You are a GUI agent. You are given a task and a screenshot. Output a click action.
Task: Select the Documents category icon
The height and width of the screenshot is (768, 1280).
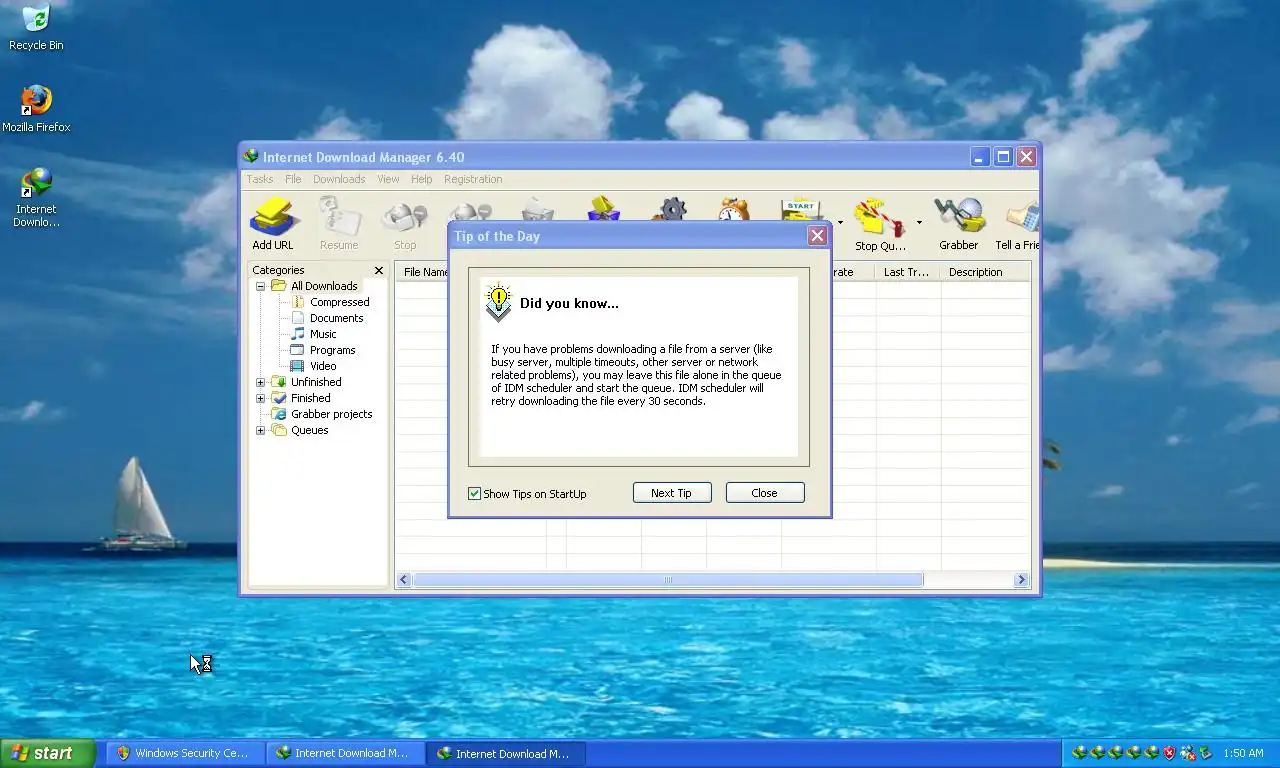pyautogui.click(x=298, y=318)
